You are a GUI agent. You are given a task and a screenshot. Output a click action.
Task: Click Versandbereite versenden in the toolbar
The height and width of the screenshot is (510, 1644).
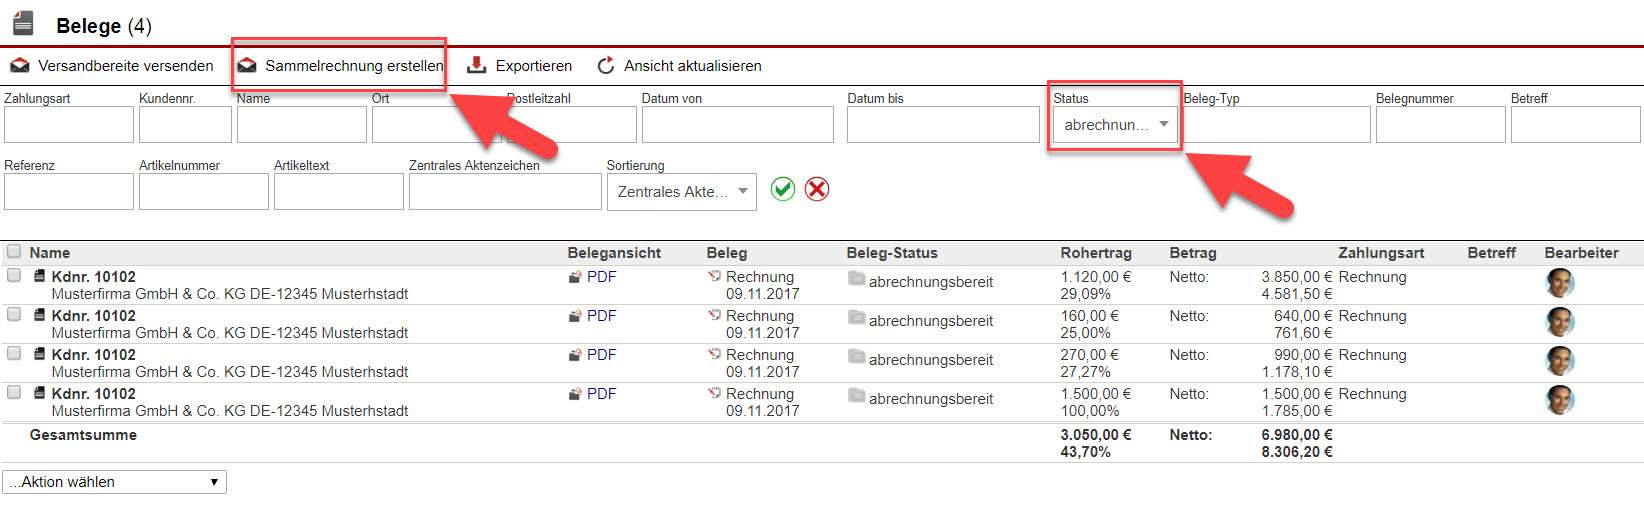[112, 66]
